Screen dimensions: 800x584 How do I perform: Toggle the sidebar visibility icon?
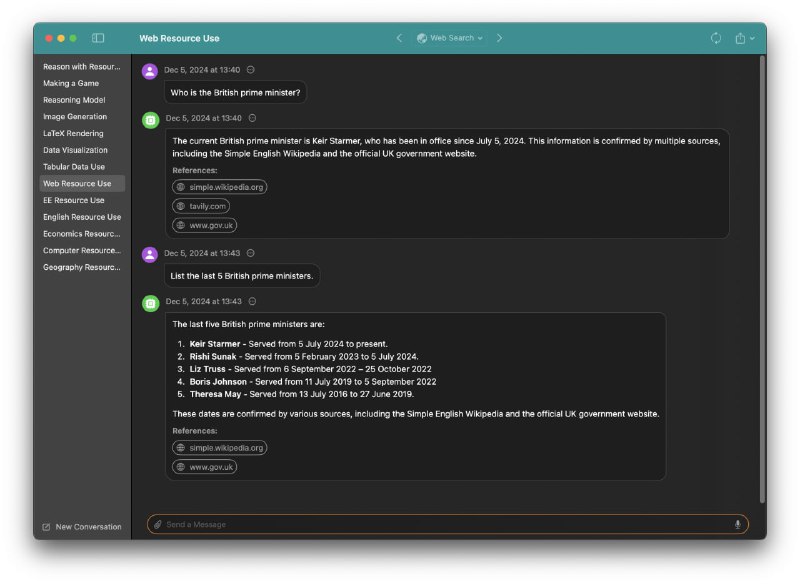pyautogui.click(x=98, y=38)
